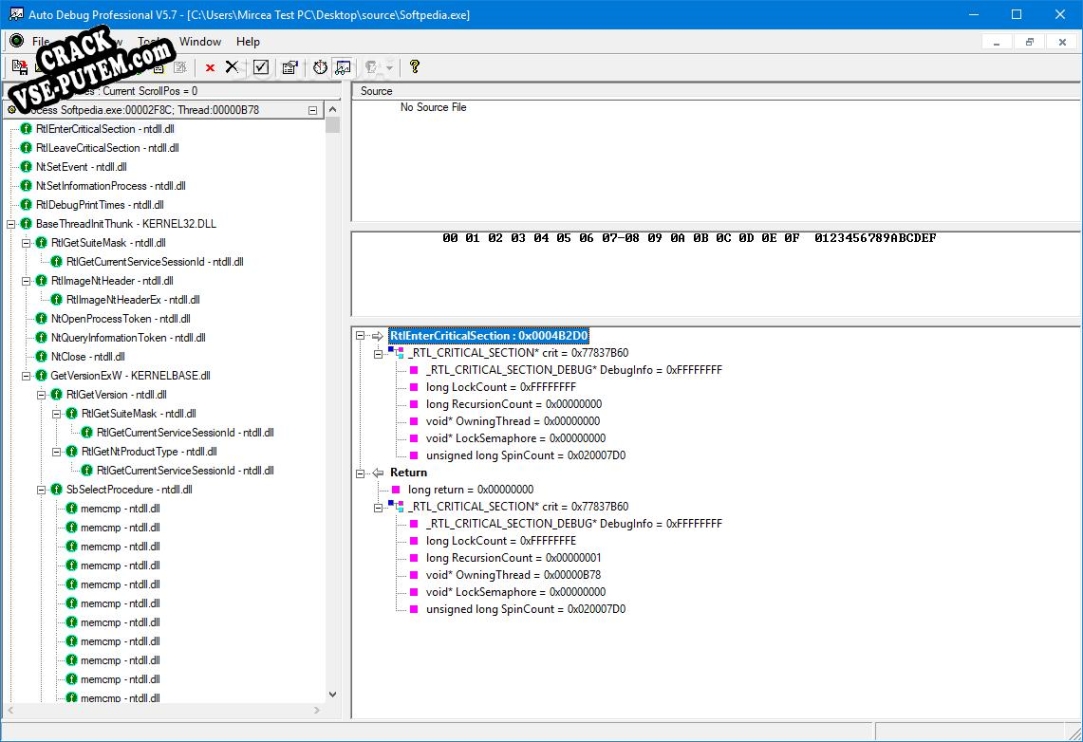Image resolution: width=1083 pixels, height=742 pixels.
Task: Collapse the Return node in parameters
Action: 360,473
